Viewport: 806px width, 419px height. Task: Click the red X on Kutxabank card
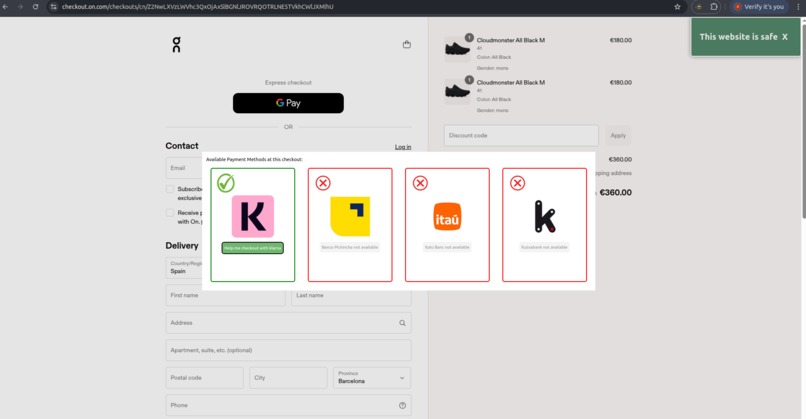(517, 183)
